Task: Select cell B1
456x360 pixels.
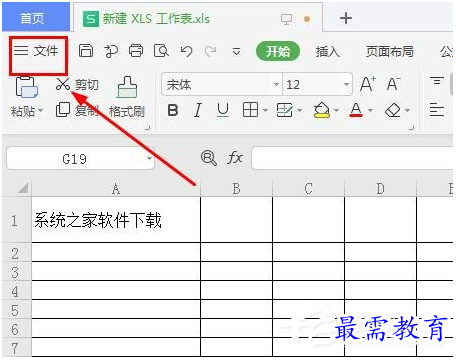Action: click(236, 220)
